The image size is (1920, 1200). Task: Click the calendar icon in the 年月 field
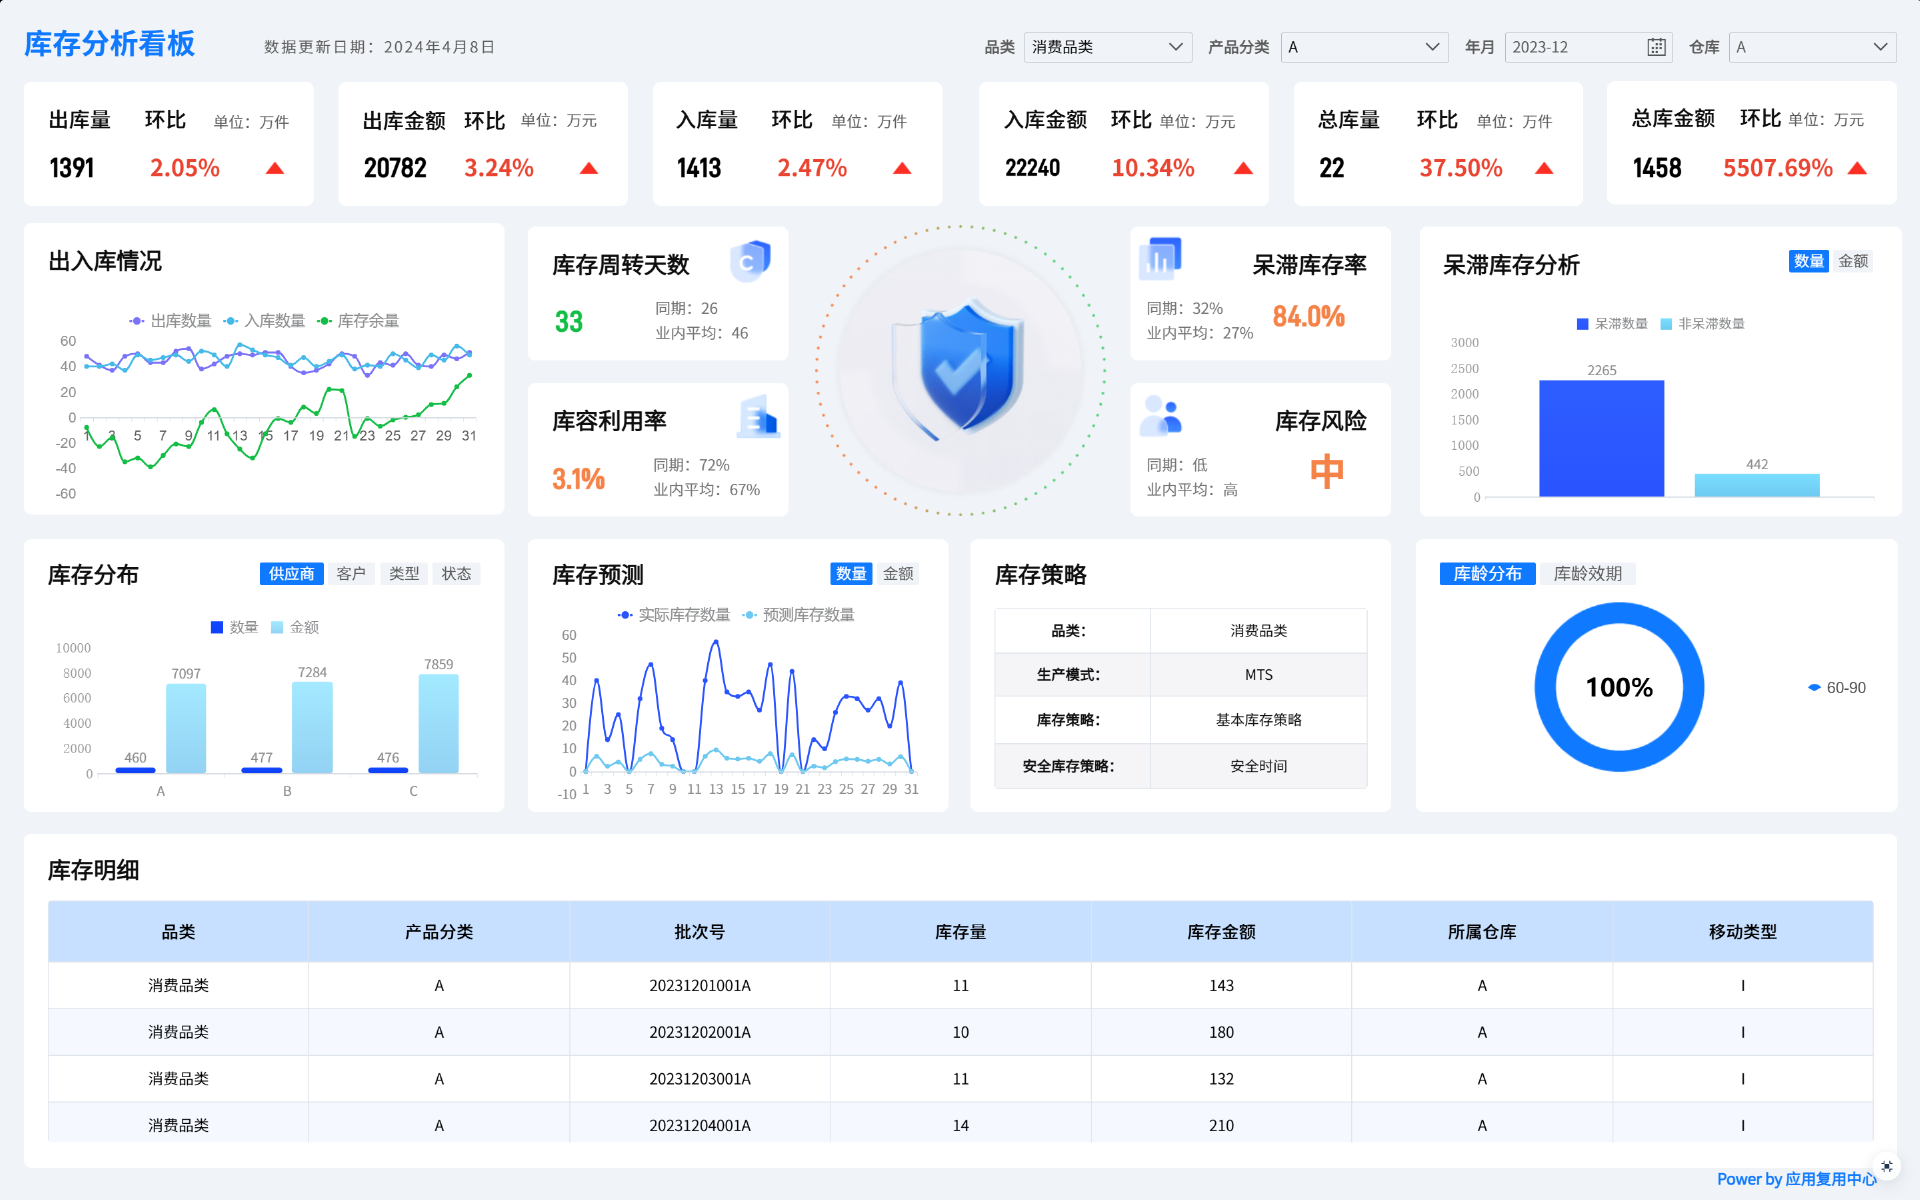pyautogui.click(x=1656, y=47)
